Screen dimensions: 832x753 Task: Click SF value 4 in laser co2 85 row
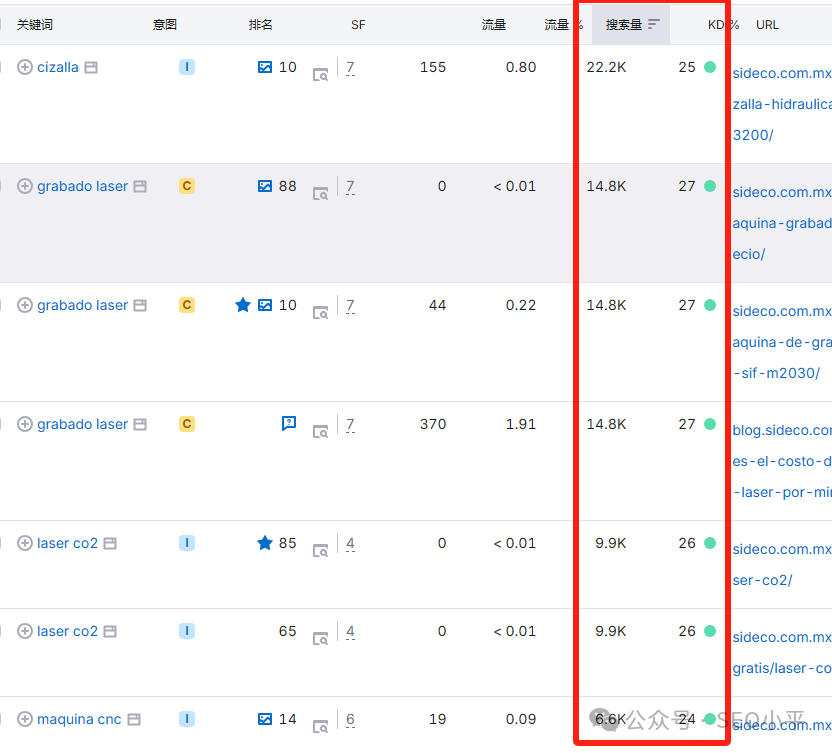(350, 543)
